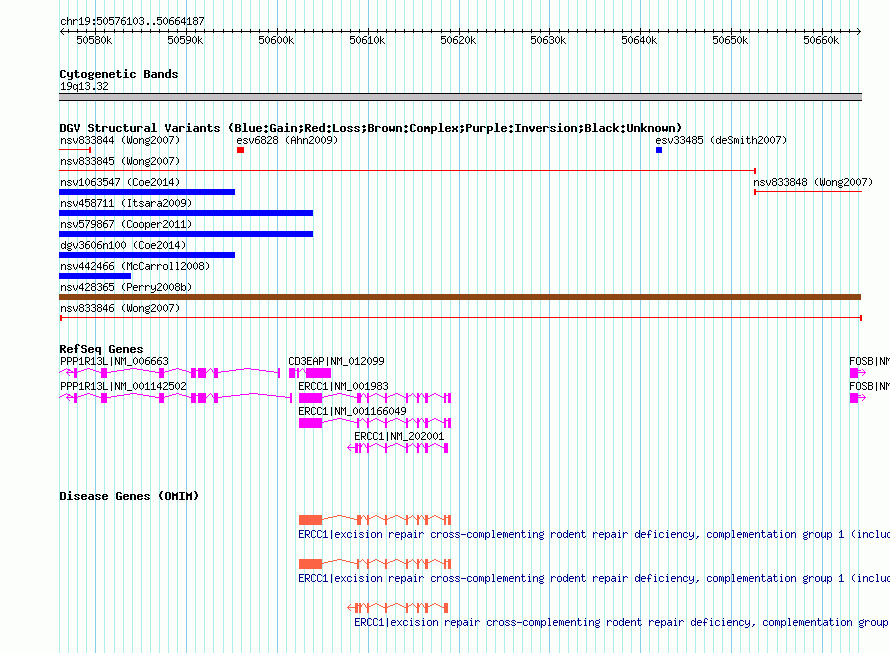Open the ERCC1|NM_202001 gene label
The width and height of the screenshot is (890, 653).
[399, 436]
